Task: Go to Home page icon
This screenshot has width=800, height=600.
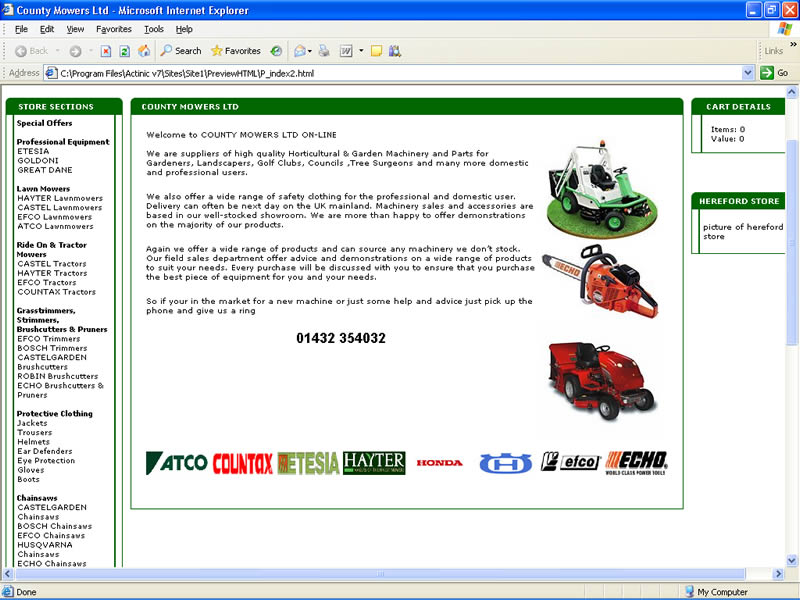Action: click(144, 51)
